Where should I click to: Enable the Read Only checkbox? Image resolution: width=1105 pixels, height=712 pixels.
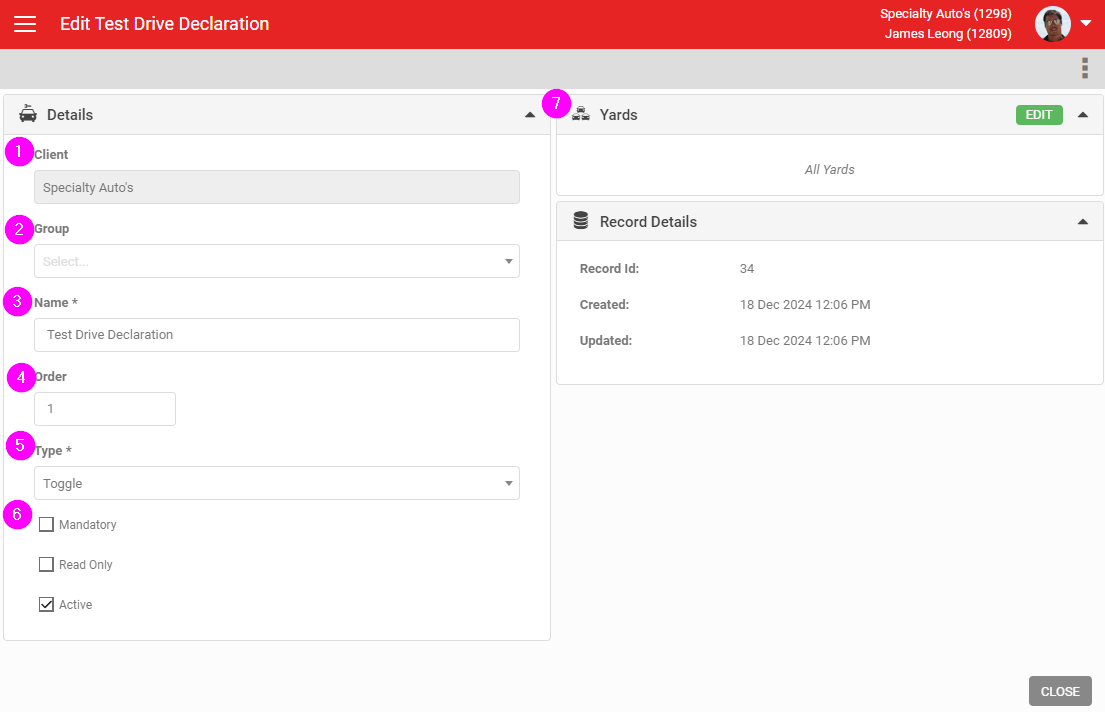click(x=47, y=565)
